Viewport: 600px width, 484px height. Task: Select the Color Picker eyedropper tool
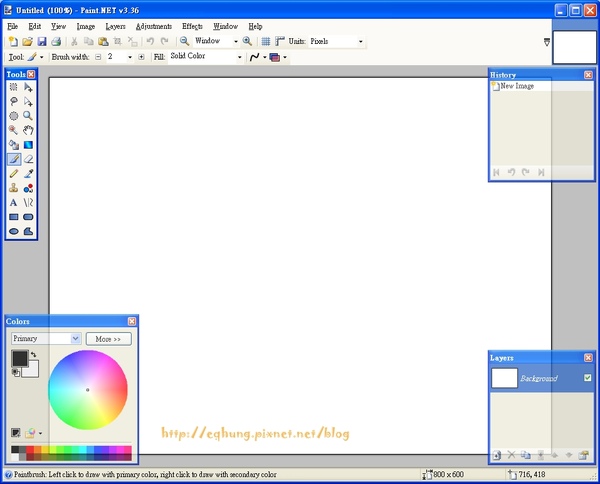(28, 174)
